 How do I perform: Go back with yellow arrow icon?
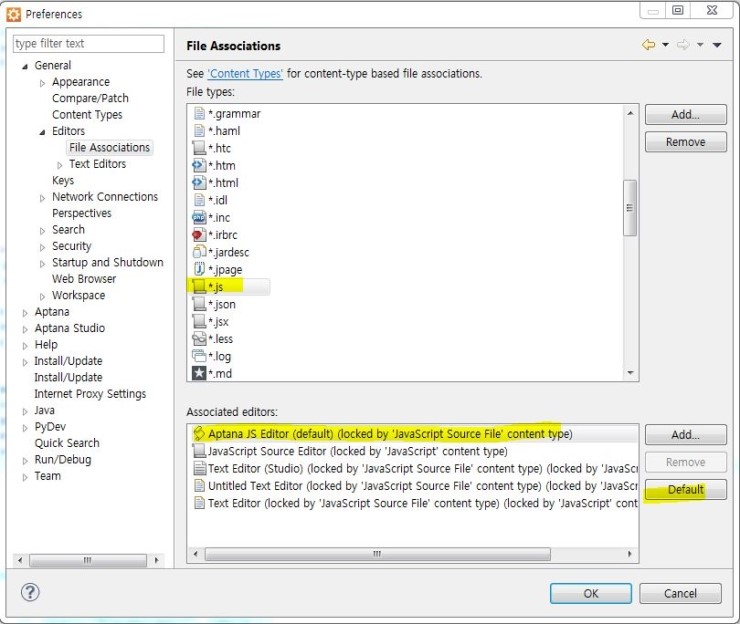coord(648,45)
